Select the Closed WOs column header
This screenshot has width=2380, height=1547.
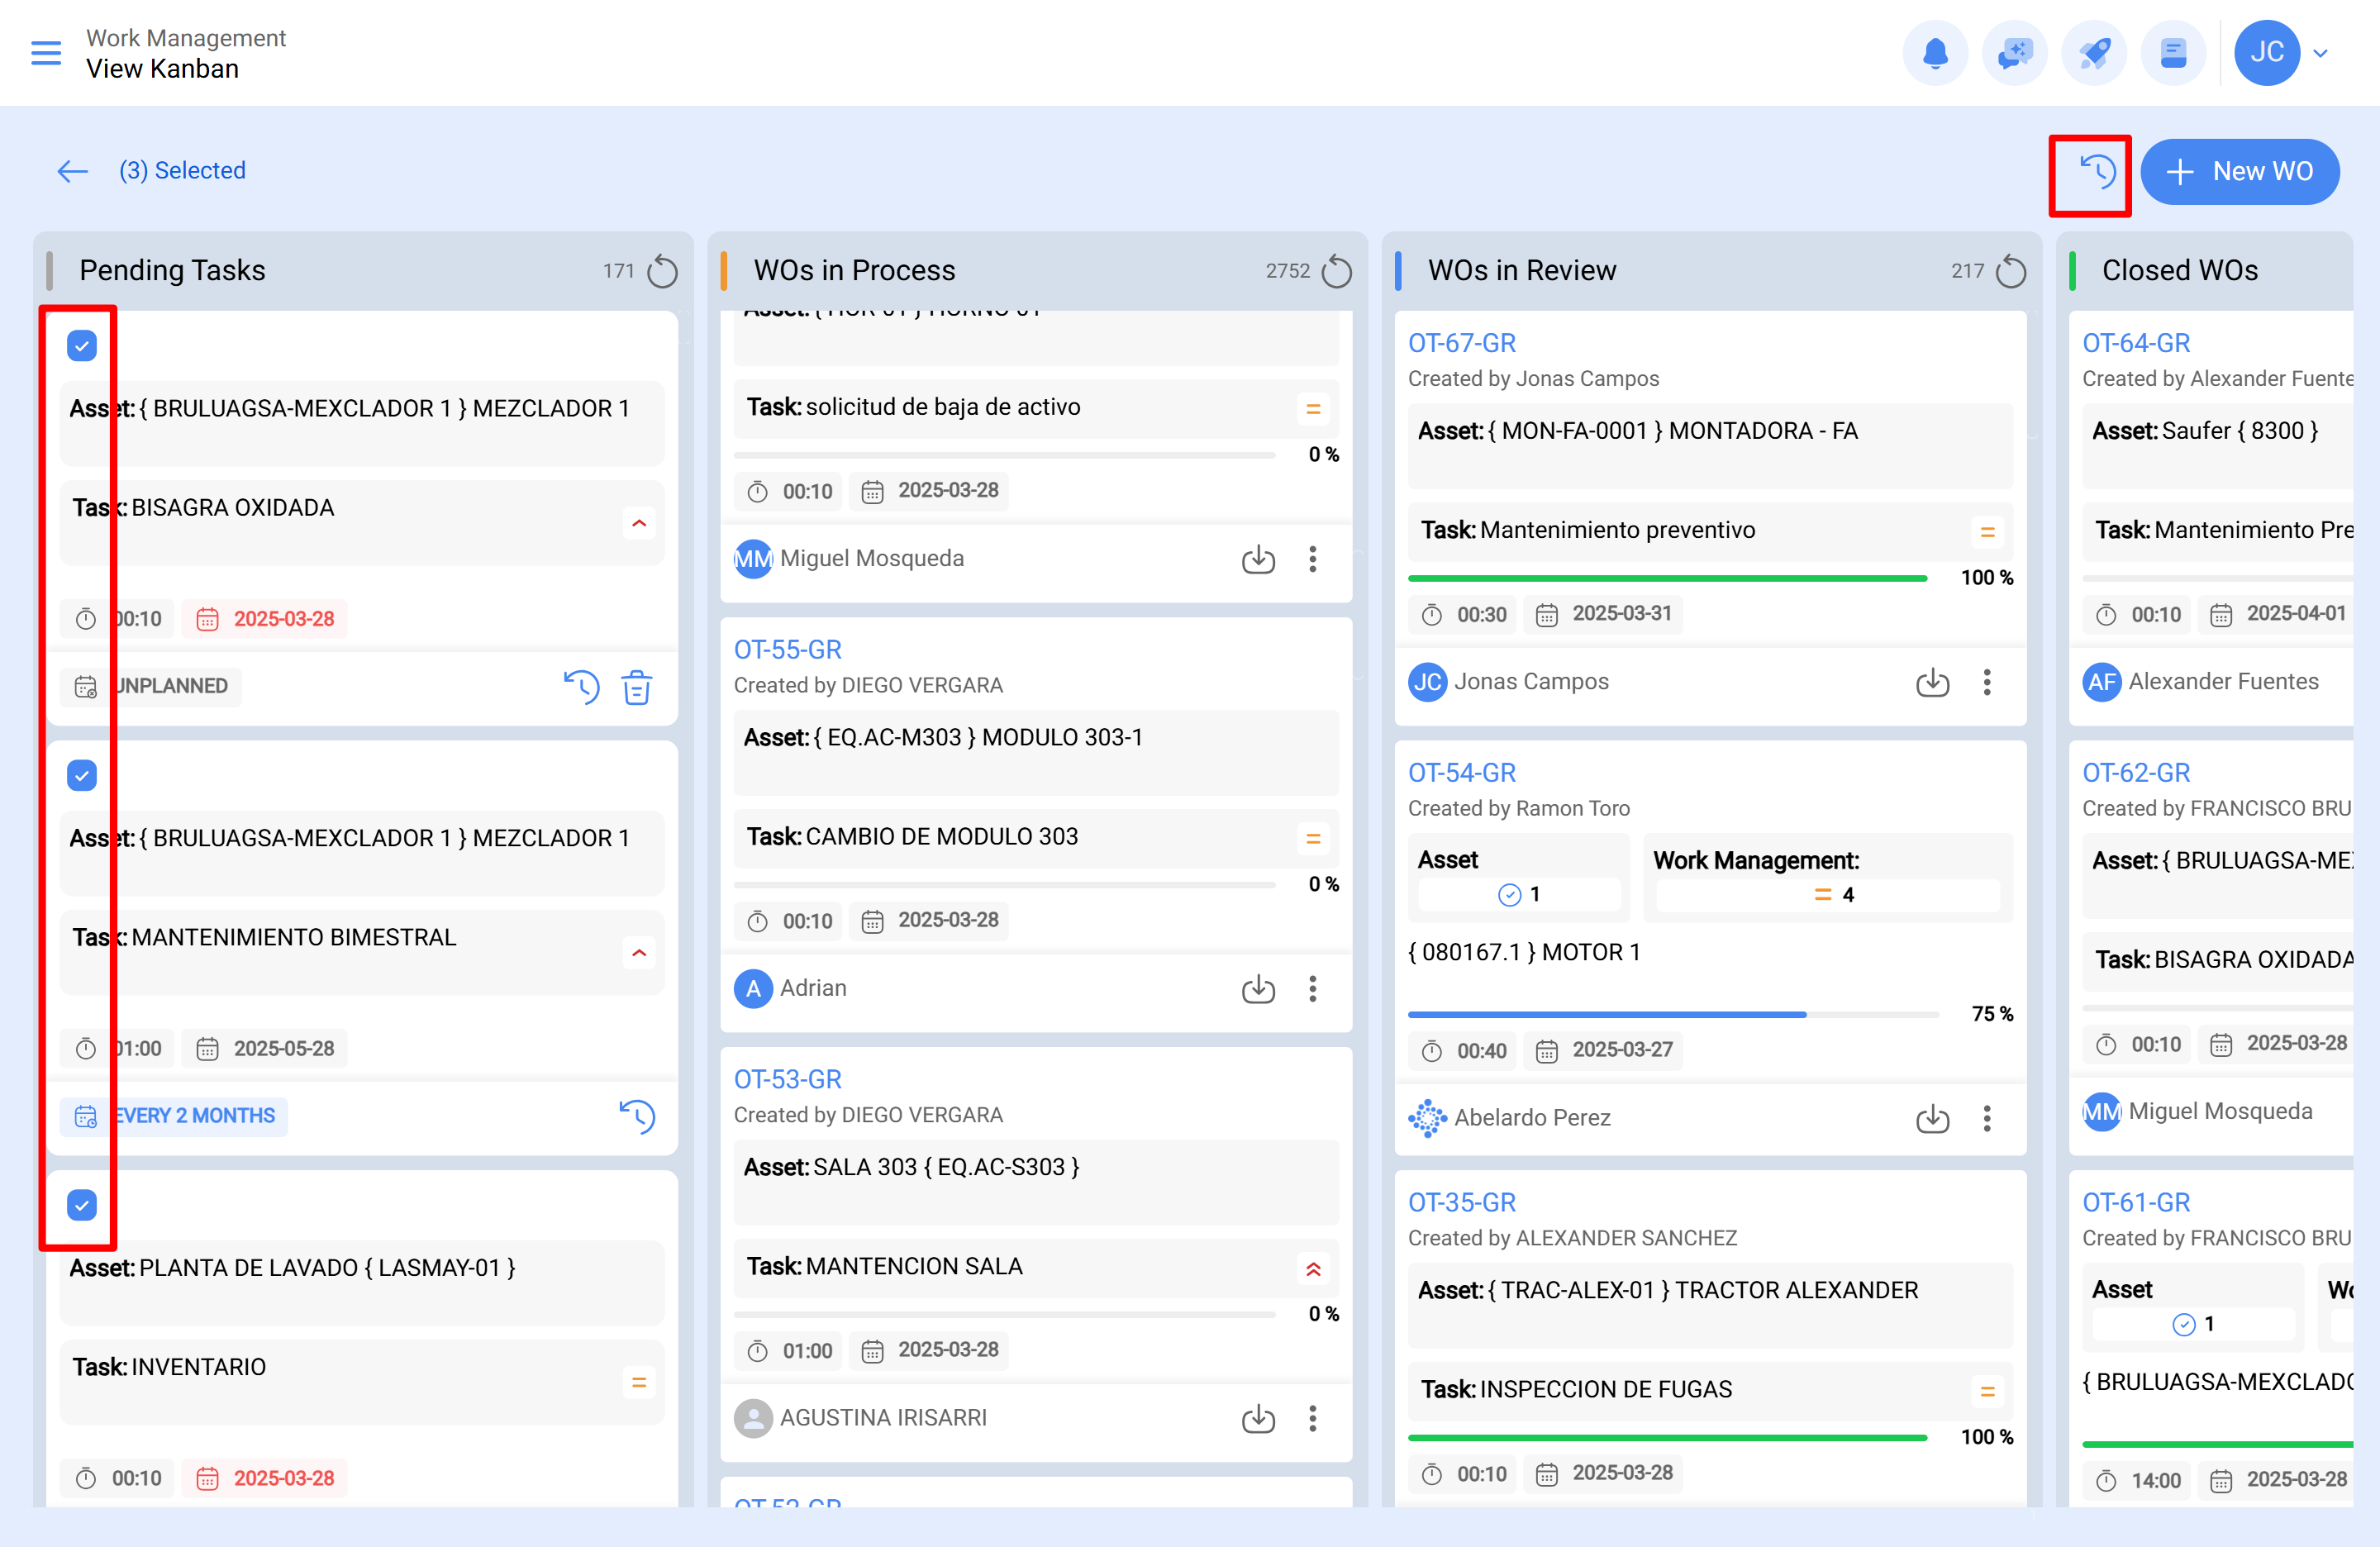click(2179, 271)
